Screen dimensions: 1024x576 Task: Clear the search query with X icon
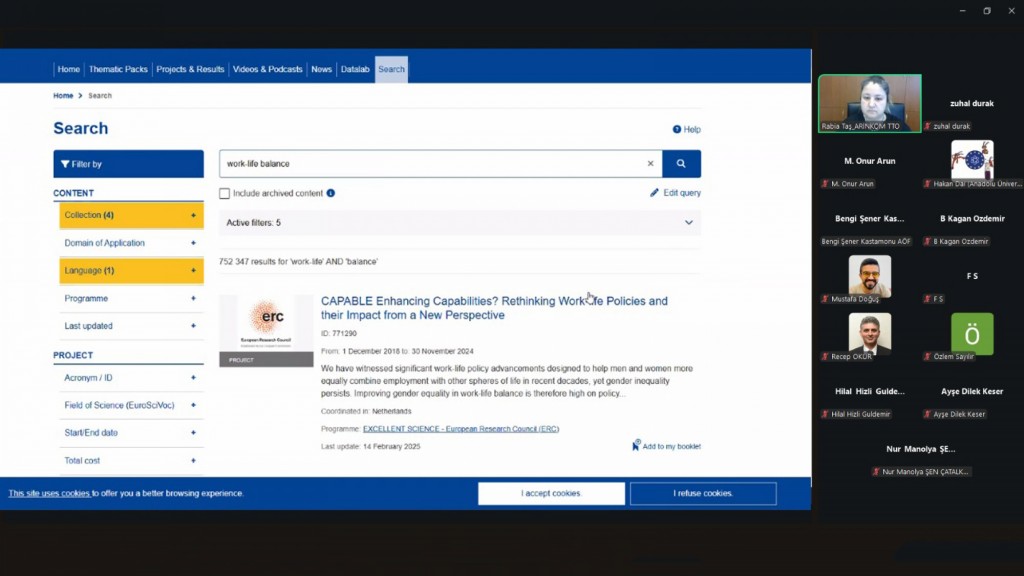(650, 164)
